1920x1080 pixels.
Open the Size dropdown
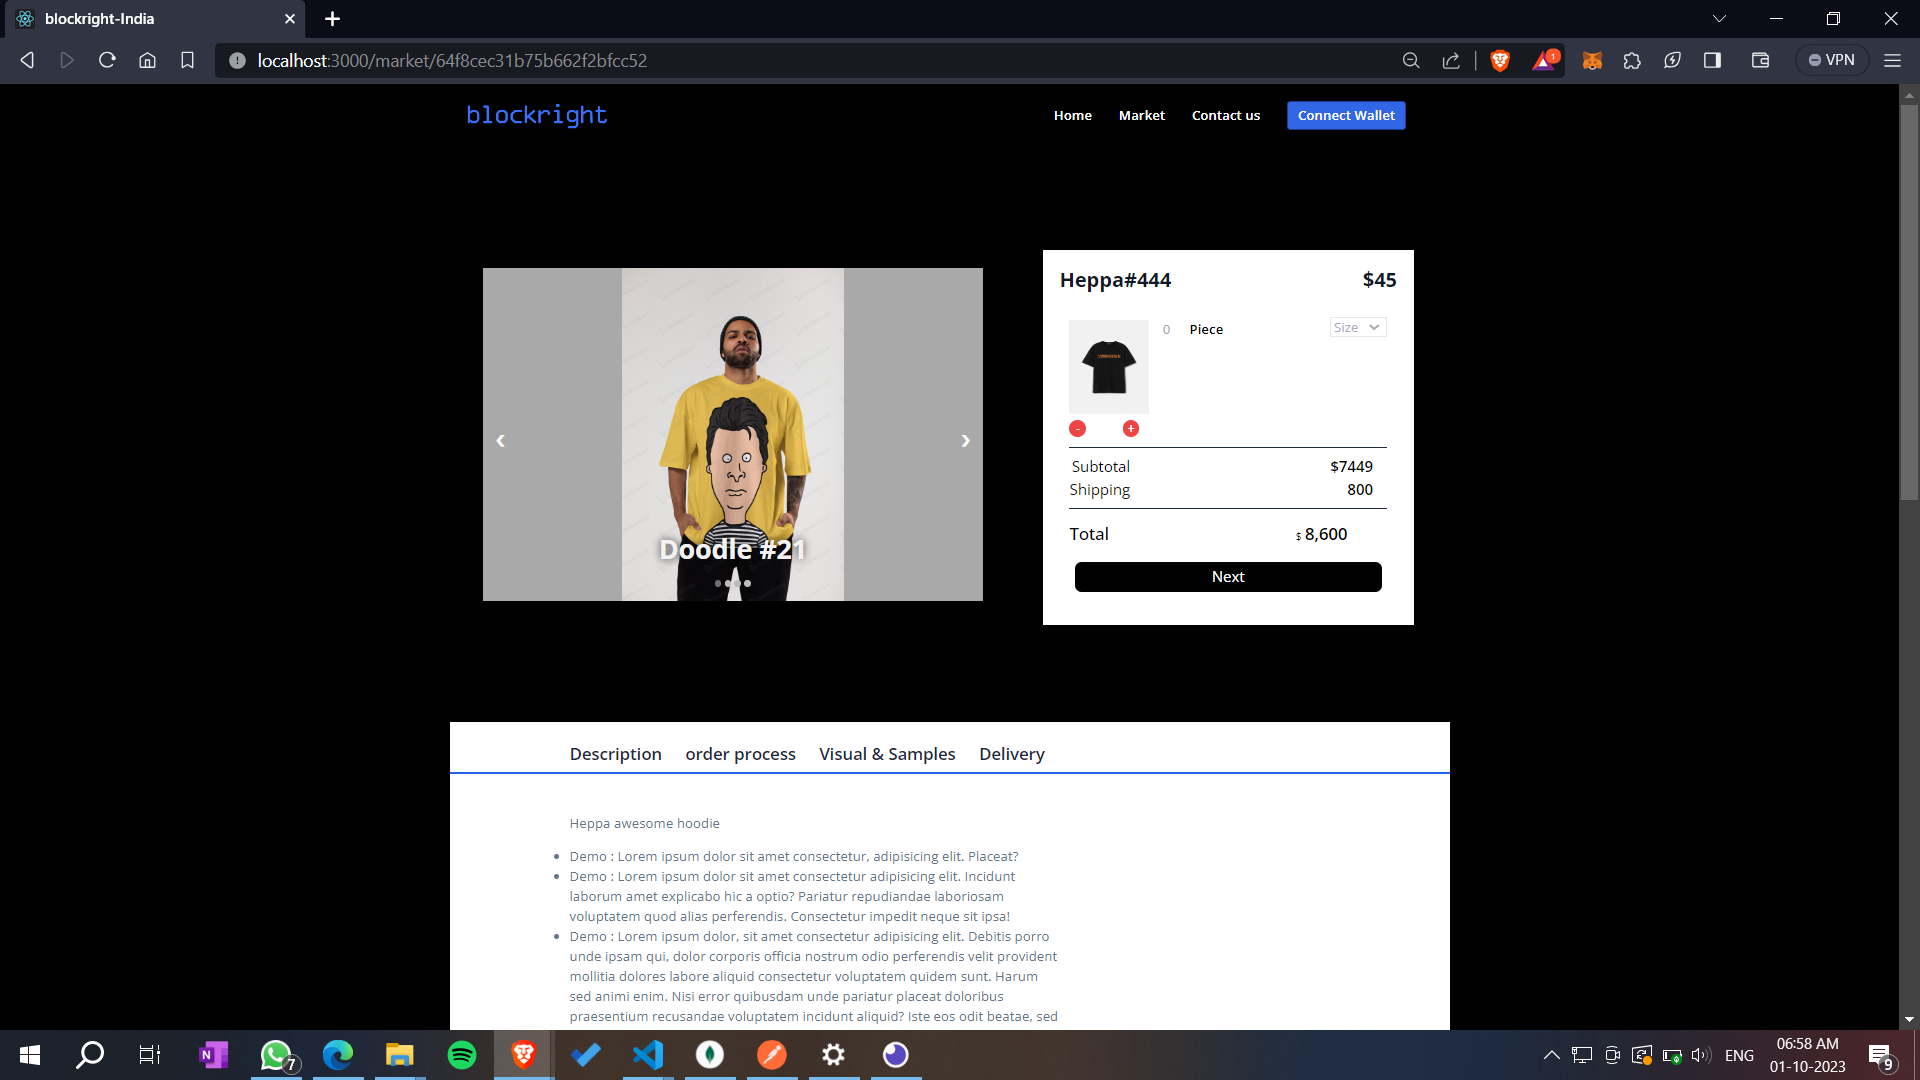pos(1357,328)
